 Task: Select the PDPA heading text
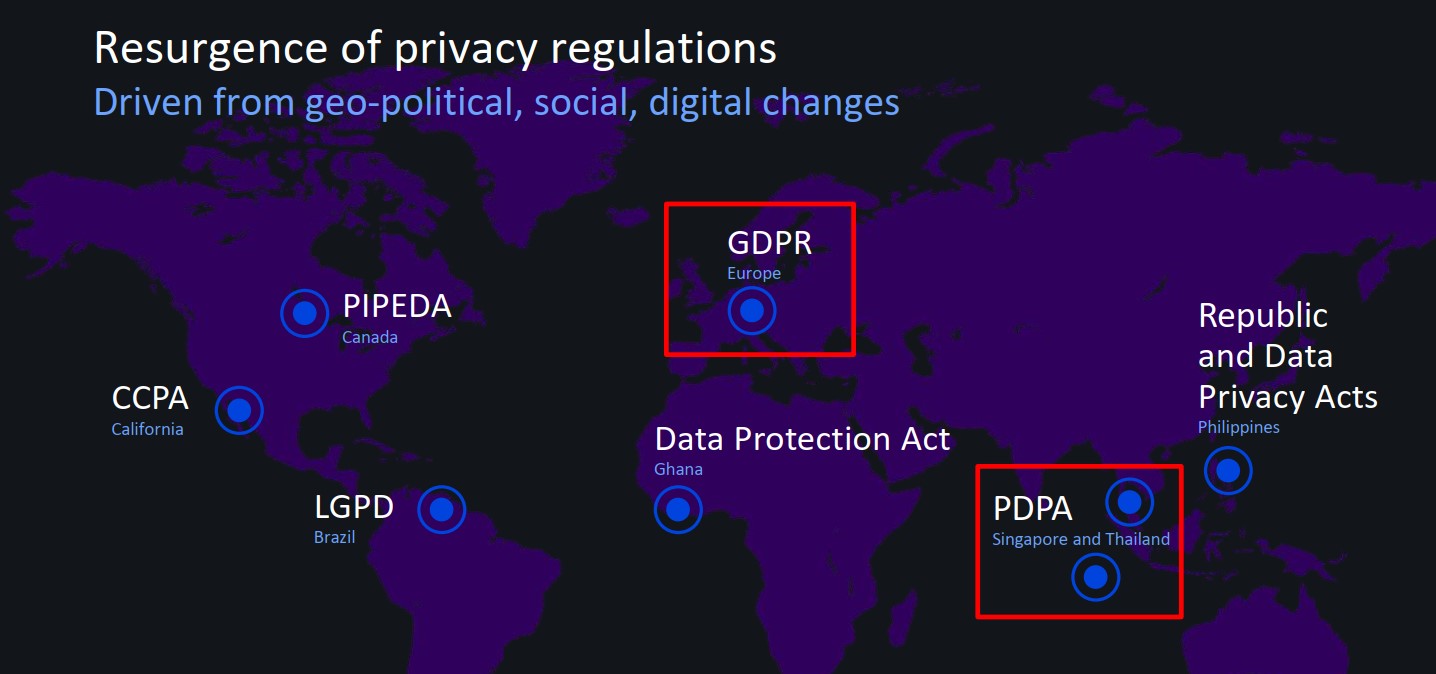[1032, 509]
